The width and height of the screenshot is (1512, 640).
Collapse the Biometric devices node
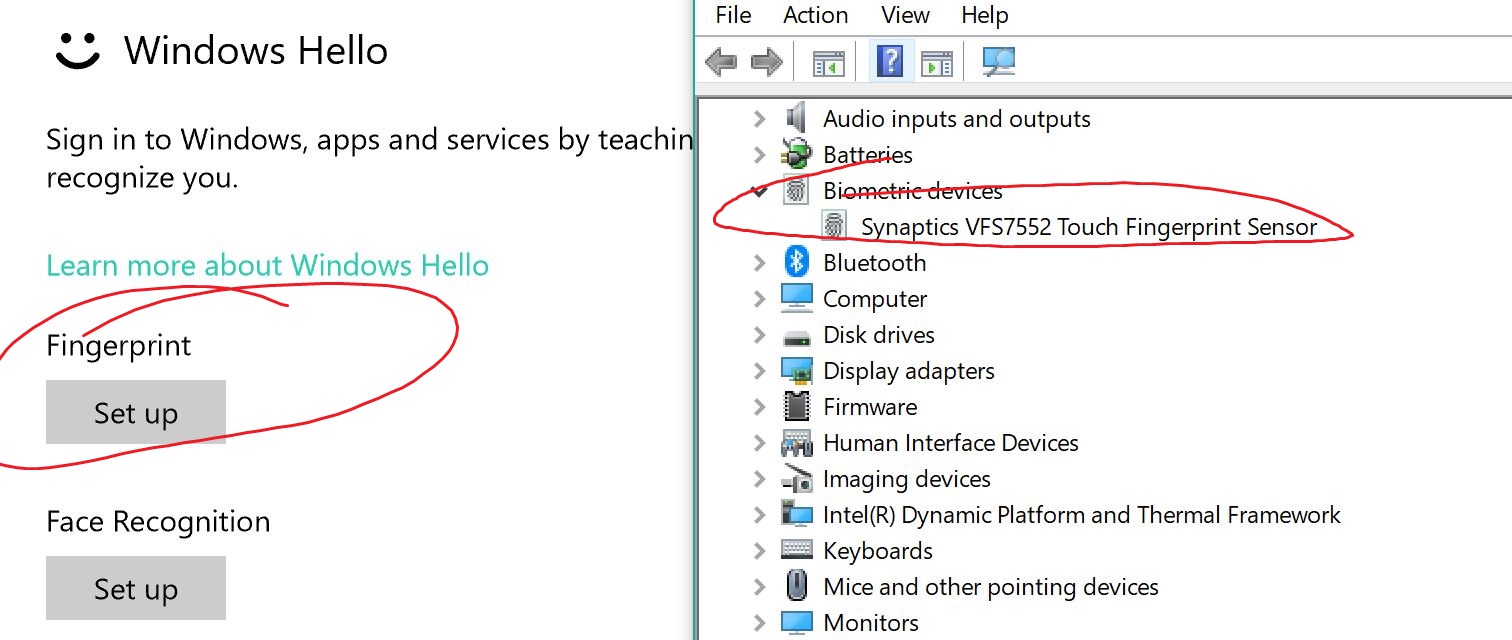click(x=759, y=189)
